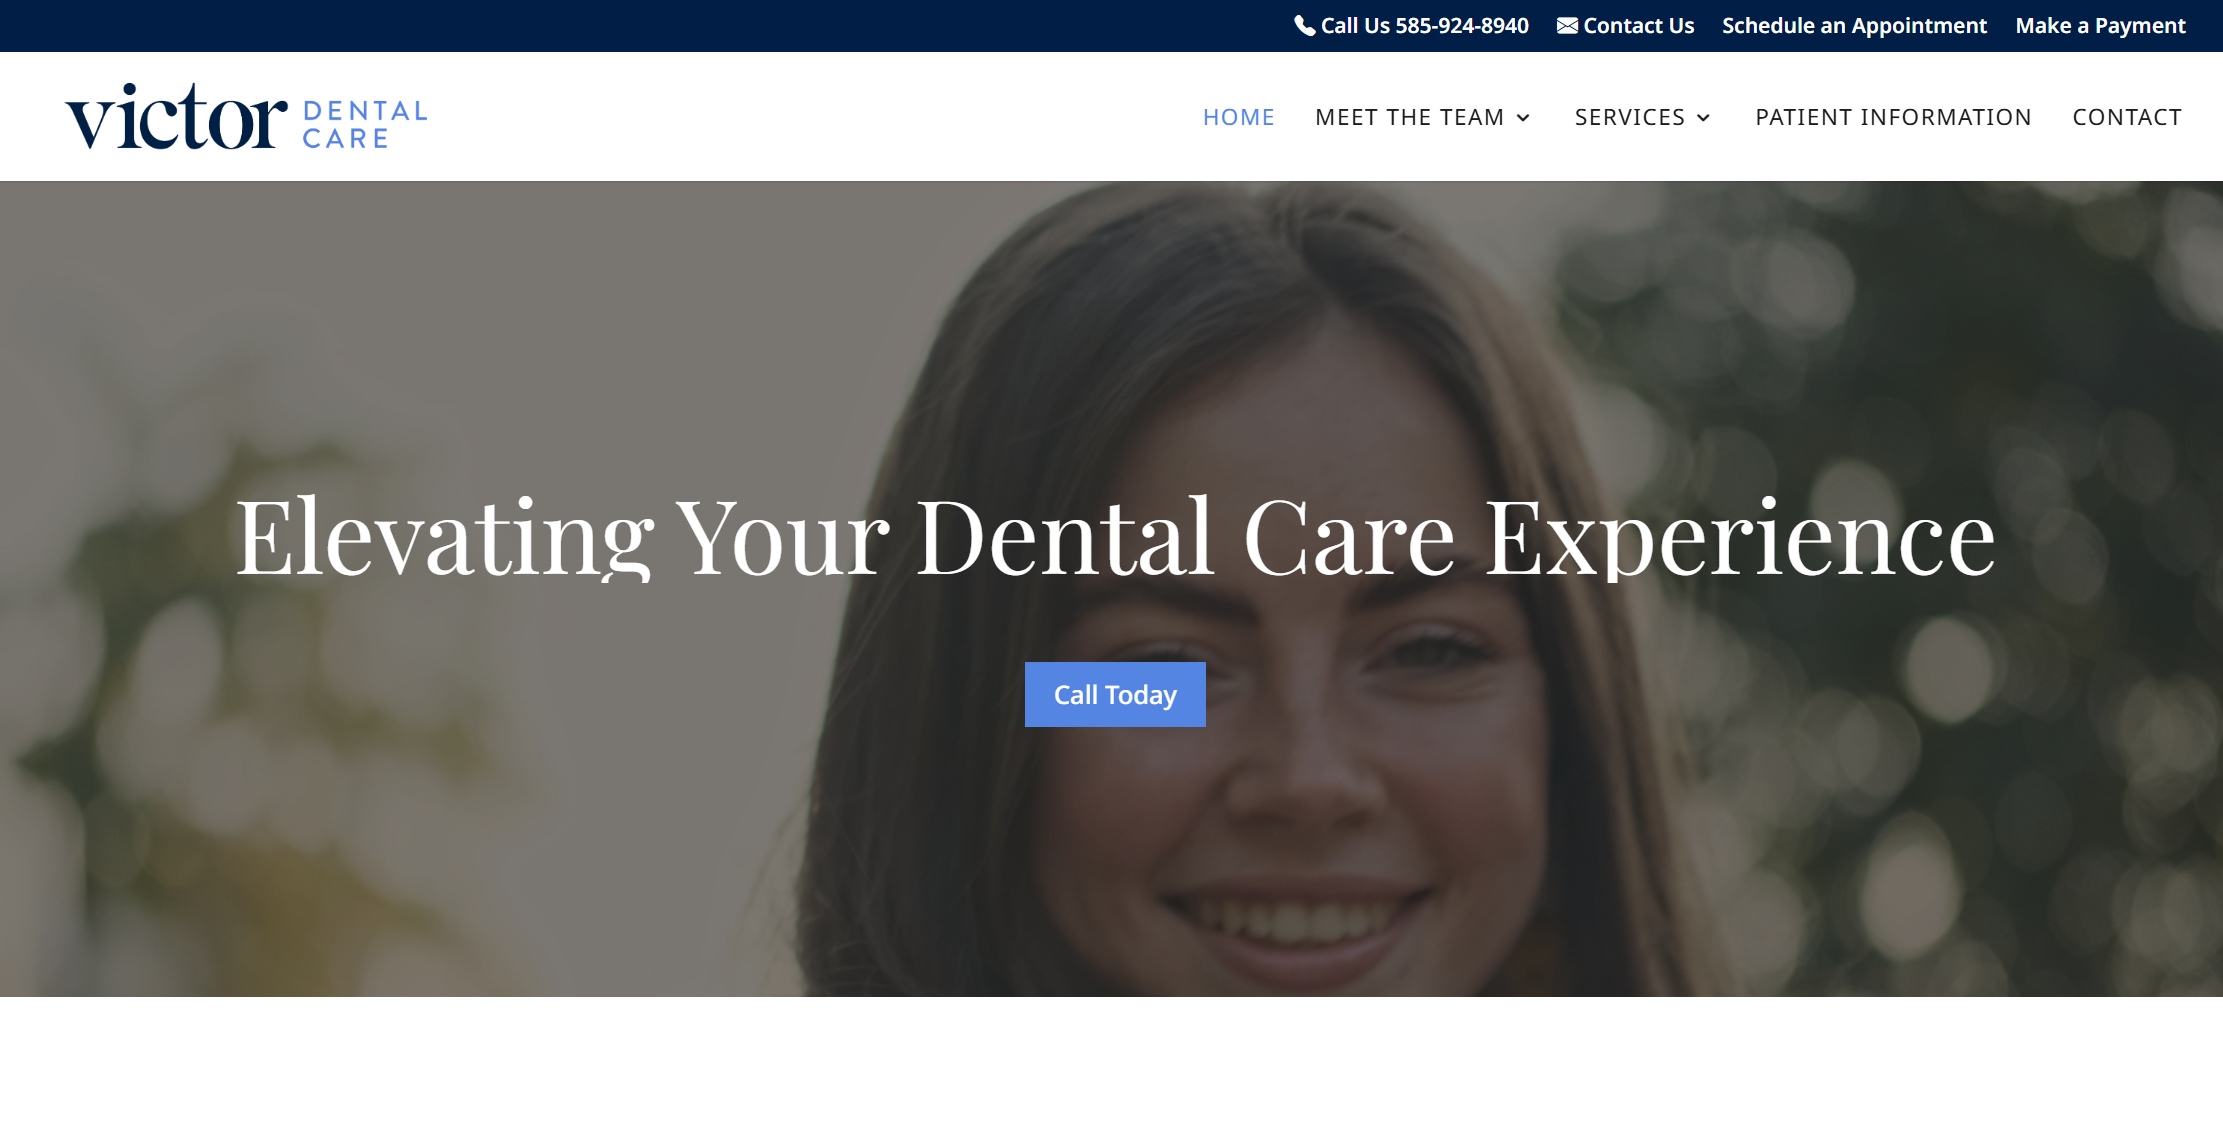The height and width of the screenshot is (1144, 2223).
Task: Click the 'Elevating Your Dental Care Experience' headline
Action: pyautogui.click(x=1115, y=538)
